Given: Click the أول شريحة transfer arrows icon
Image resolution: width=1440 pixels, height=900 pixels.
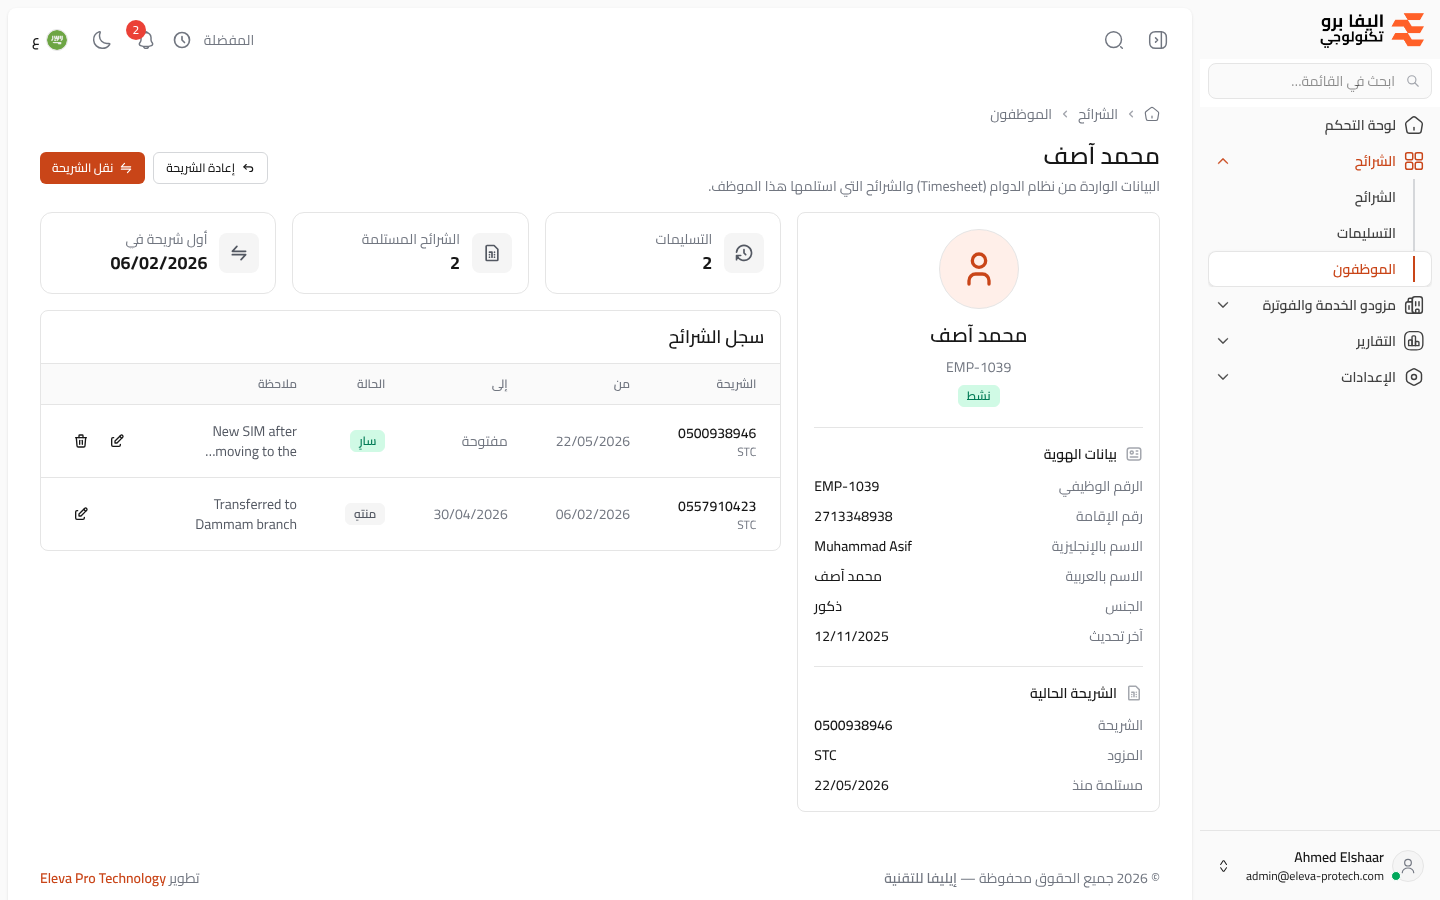Looking at the screenshot, I should tap(239, 253).
